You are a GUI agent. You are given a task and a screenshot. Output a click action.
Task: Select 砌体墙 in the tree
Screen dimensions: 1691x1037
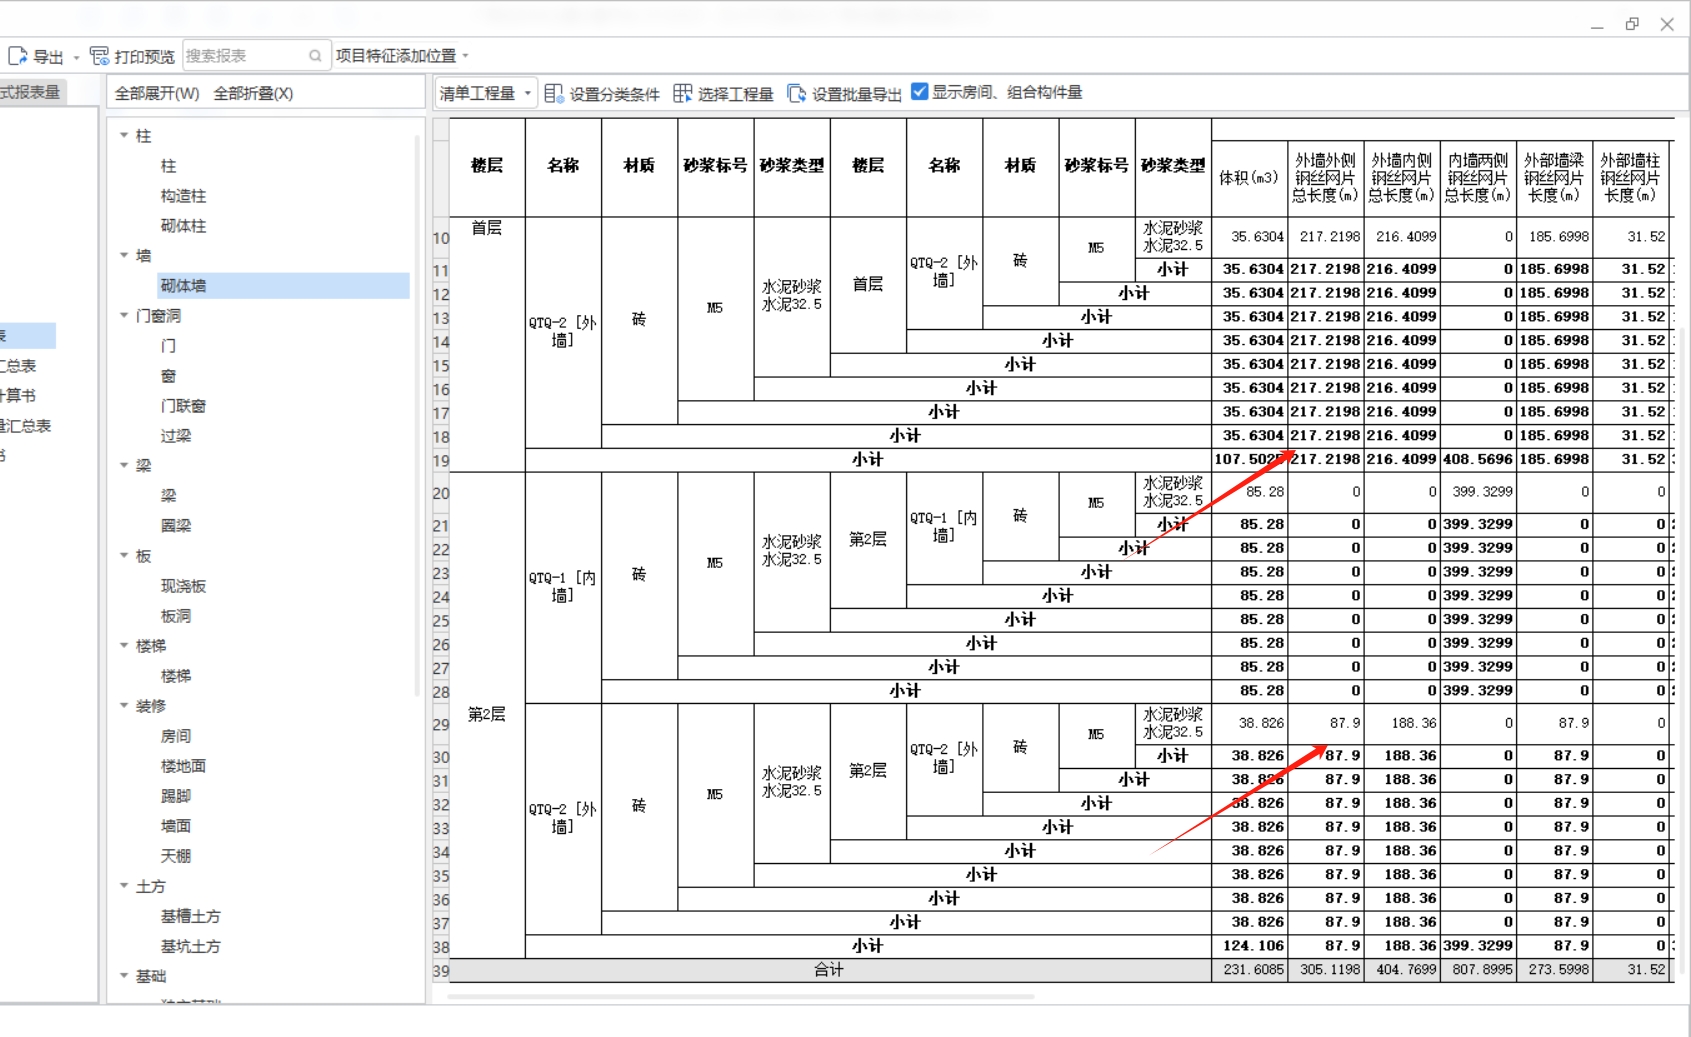(x=183, y=286)
